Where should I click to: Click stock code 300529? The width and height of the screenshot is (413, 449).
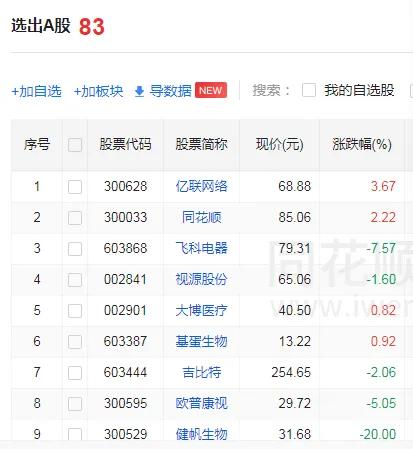tap(125, 434)
